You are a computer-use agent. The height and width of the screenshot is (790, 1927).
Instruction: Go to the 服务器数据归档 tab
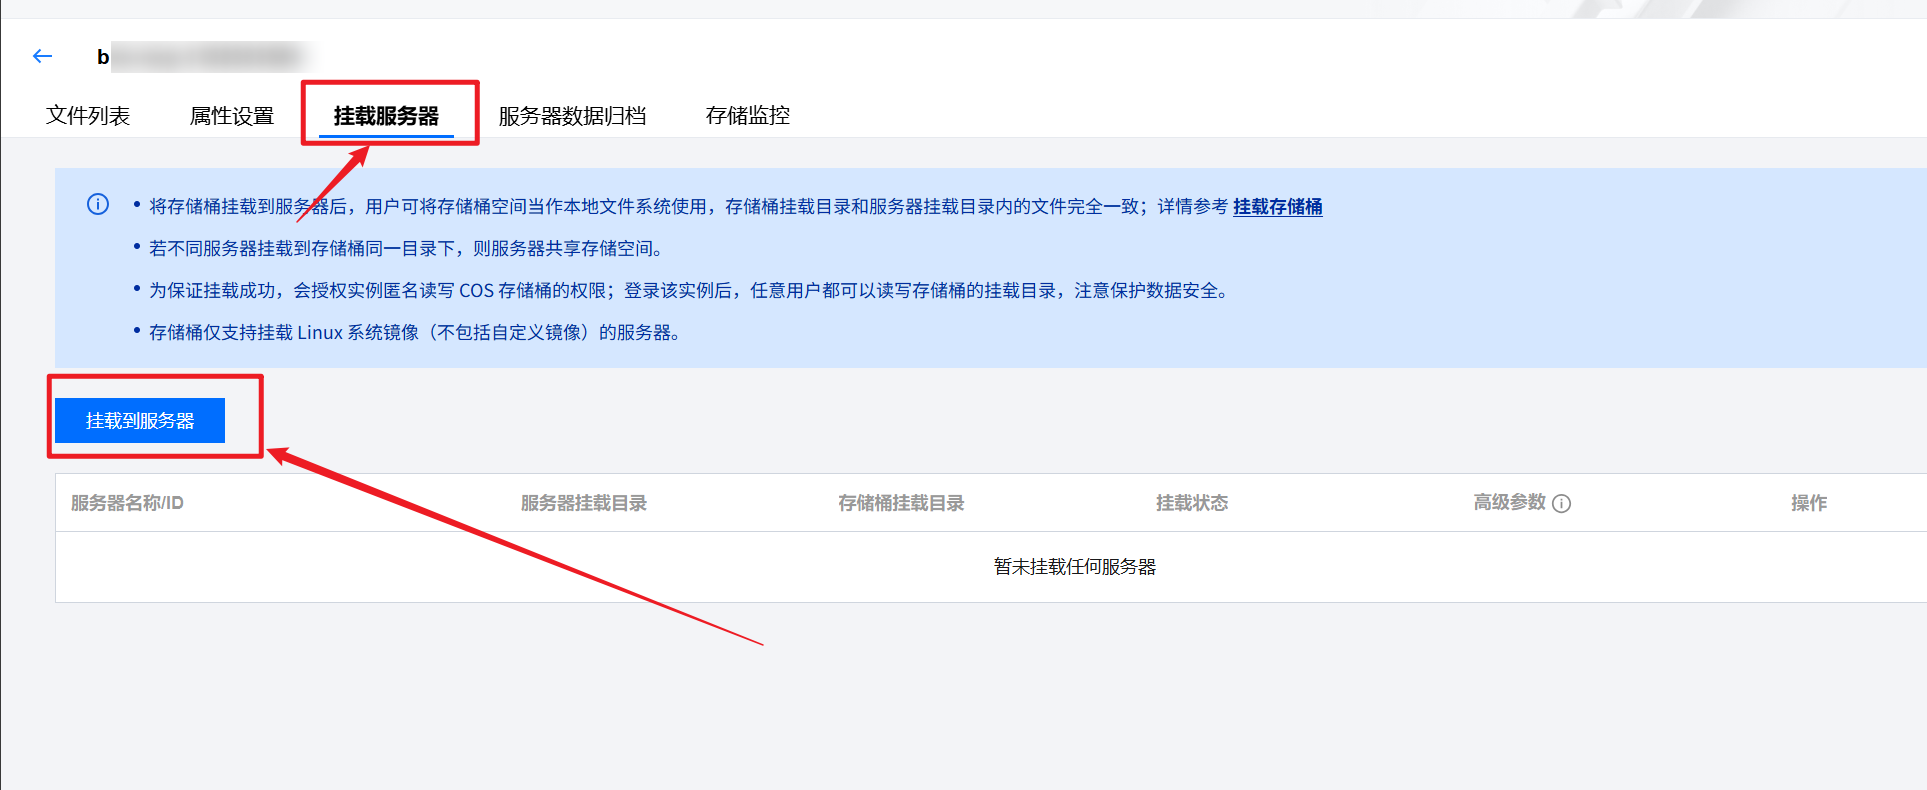click(572, 116)
